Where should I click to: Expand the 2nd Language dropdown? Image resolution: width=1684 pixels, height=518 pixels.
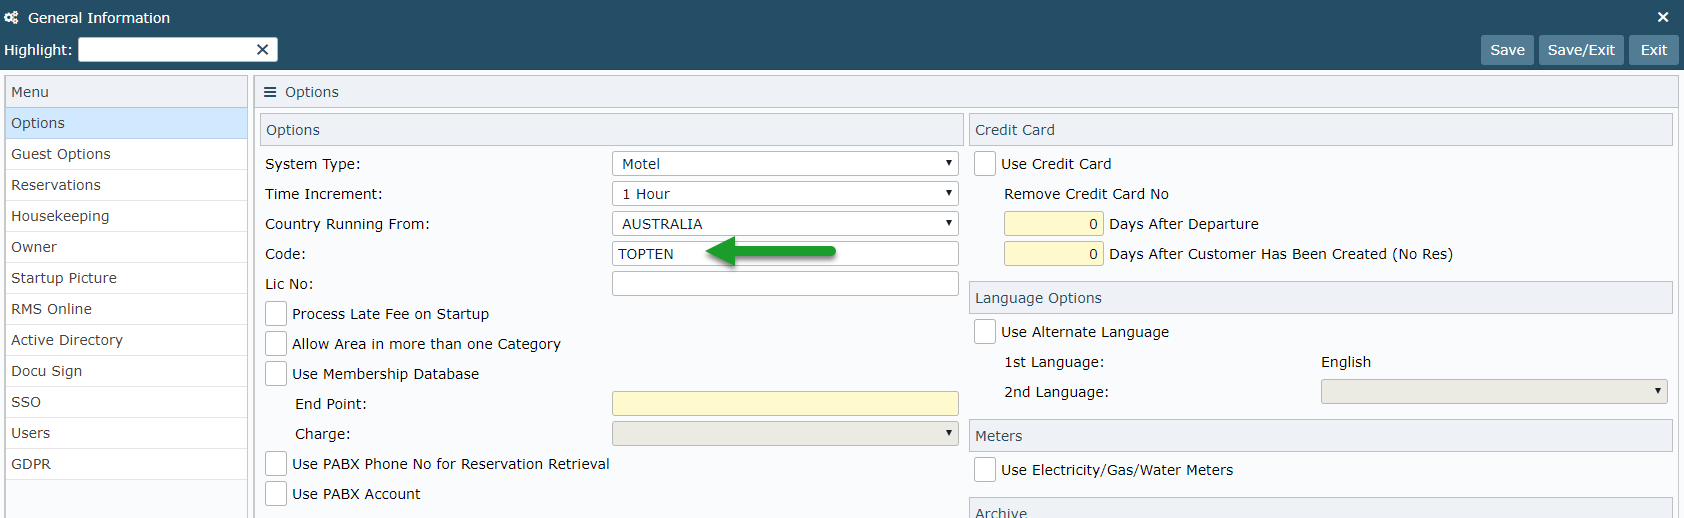point(1493,392)
